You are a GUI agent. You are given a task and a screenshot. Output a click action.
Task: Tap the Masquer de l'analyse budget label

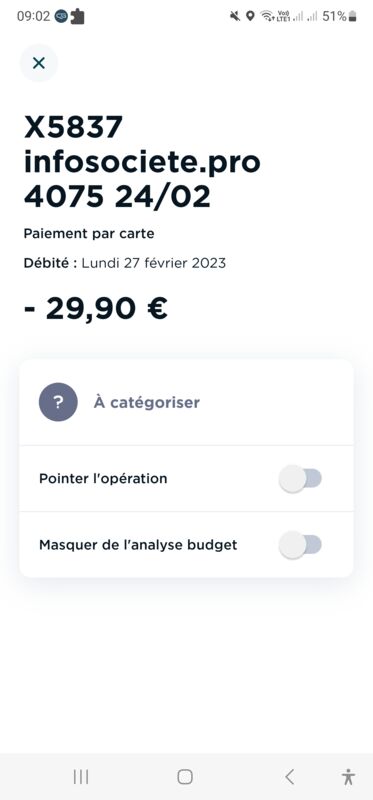[x=138, y=545]
